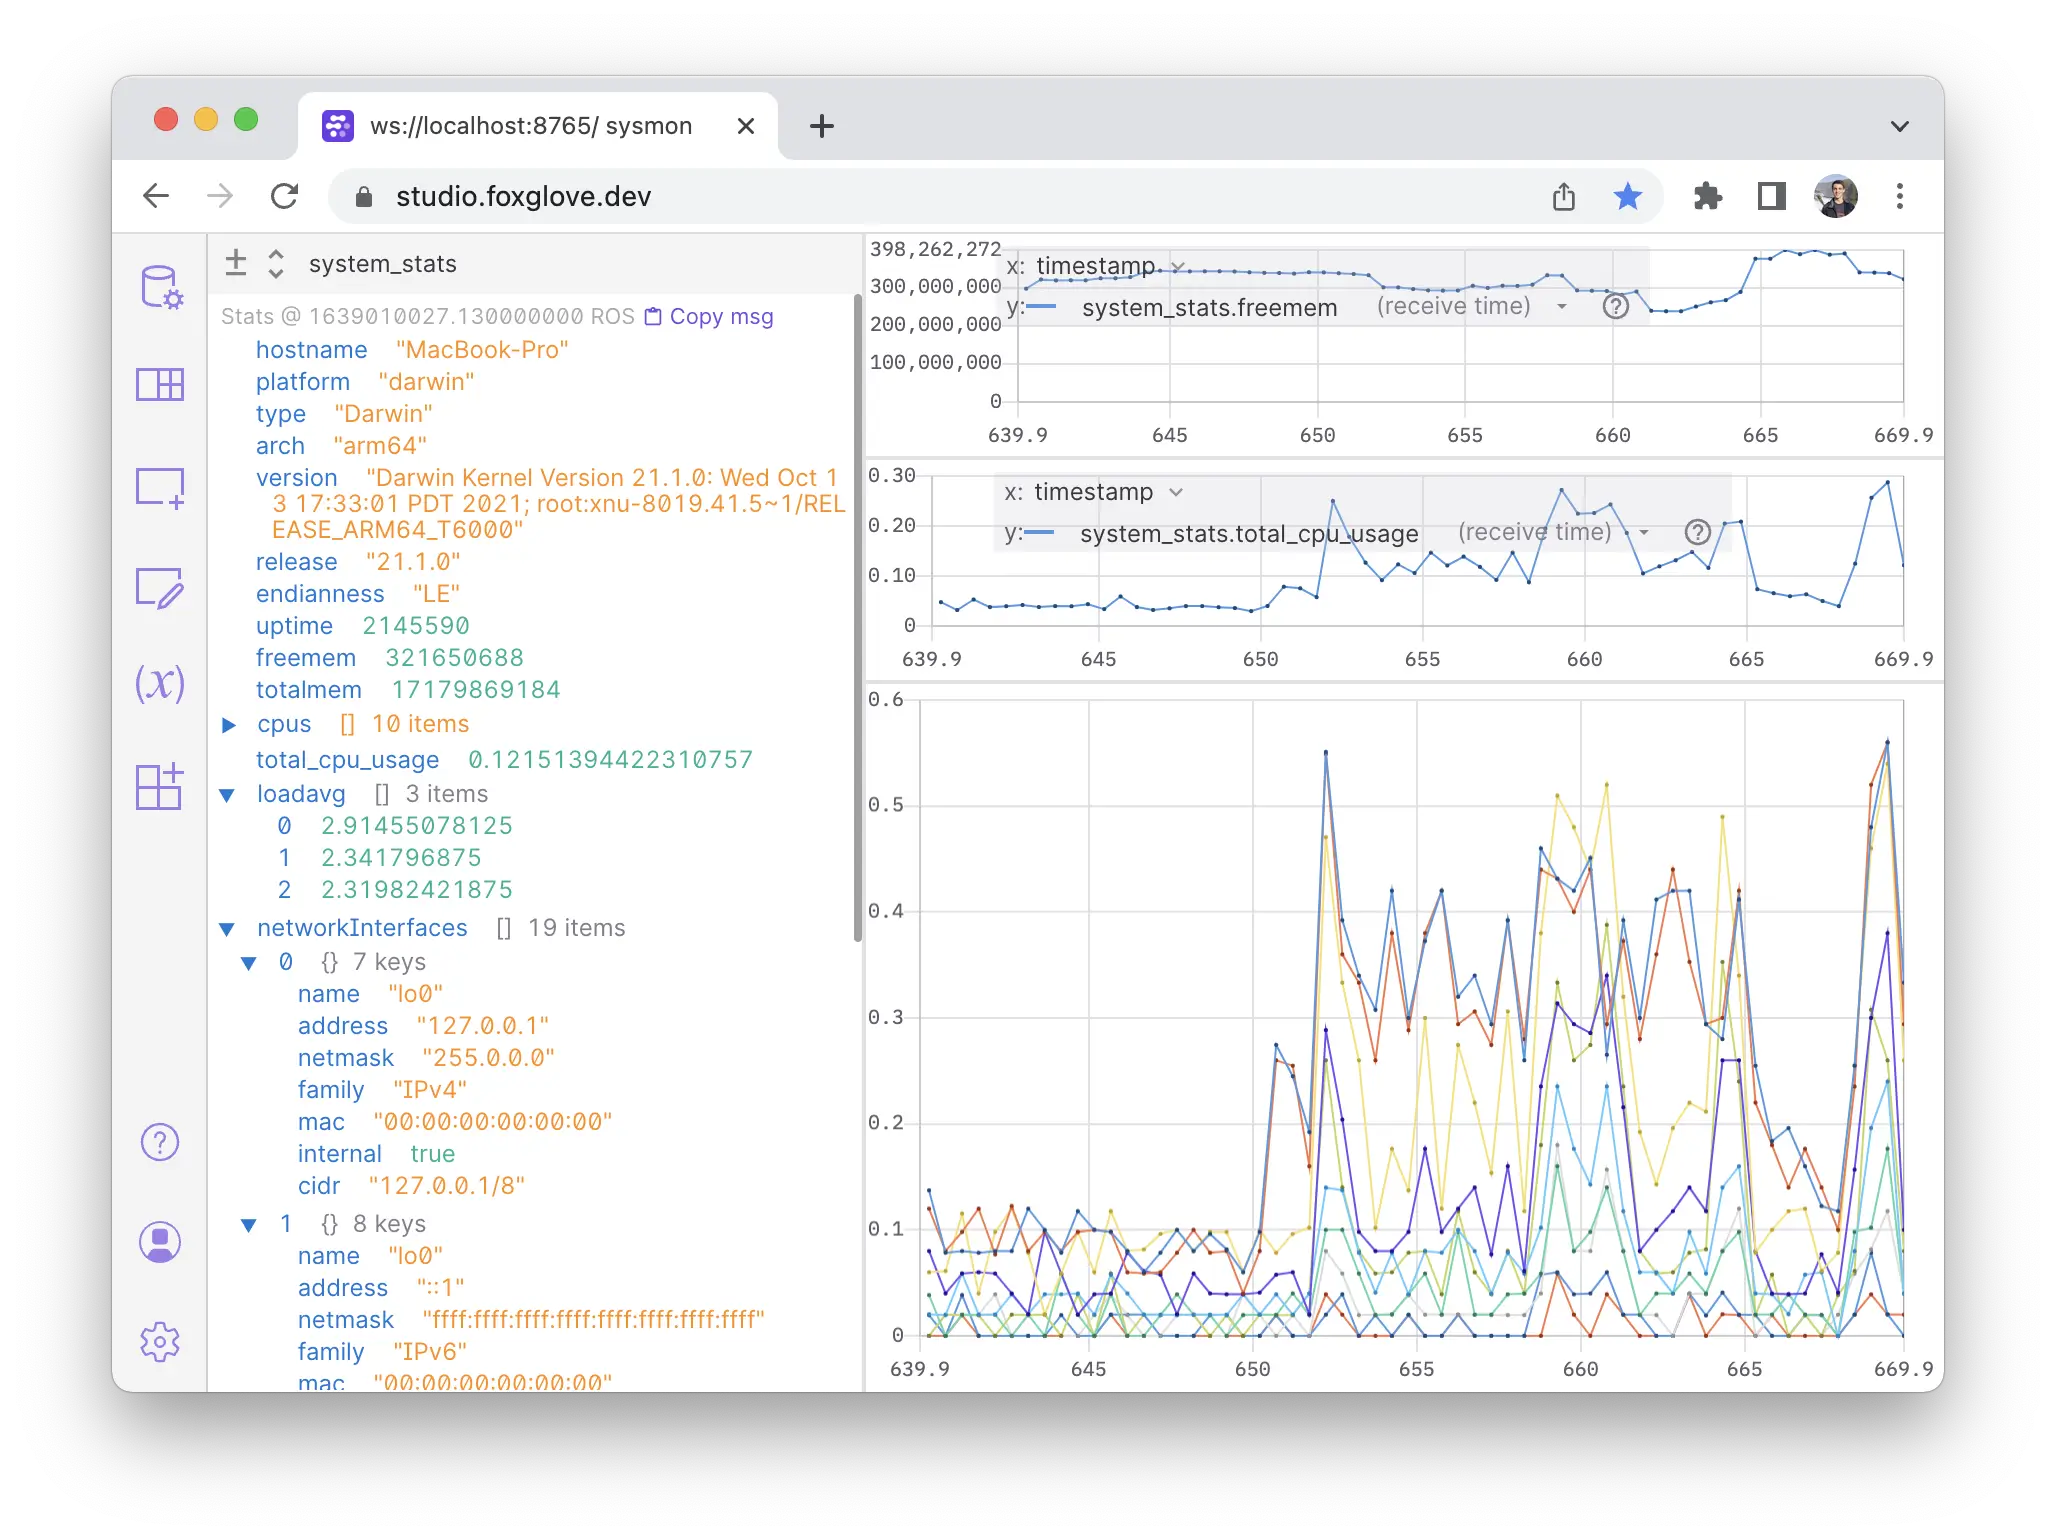Add a new panel via the sidebar icon
This screenshot has width=2056, height=1540.
pos(160,488)
